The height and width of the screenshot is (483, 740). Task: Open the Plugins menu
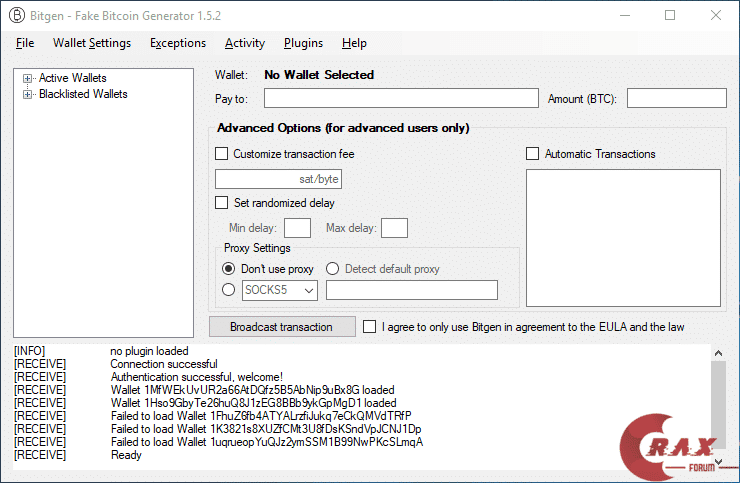click(x=303, y=43)
